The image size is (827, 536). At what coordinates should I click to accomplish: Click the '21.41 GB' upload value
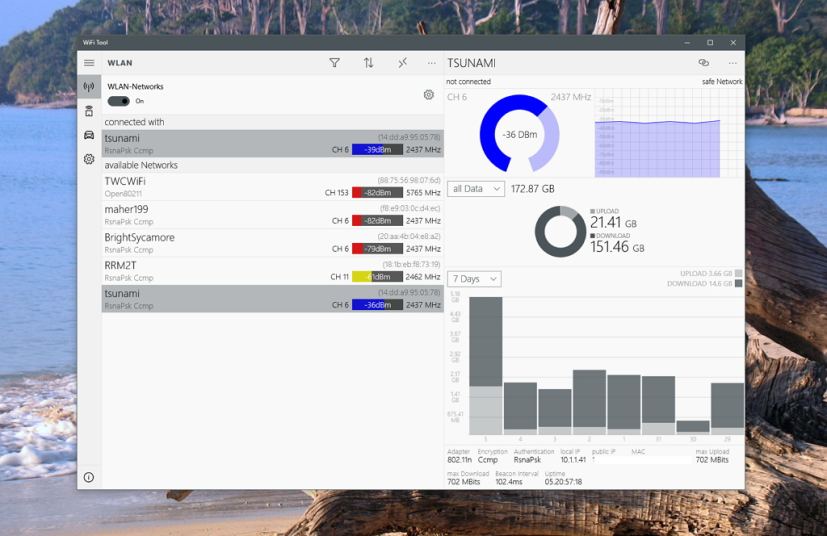[613, 223]
